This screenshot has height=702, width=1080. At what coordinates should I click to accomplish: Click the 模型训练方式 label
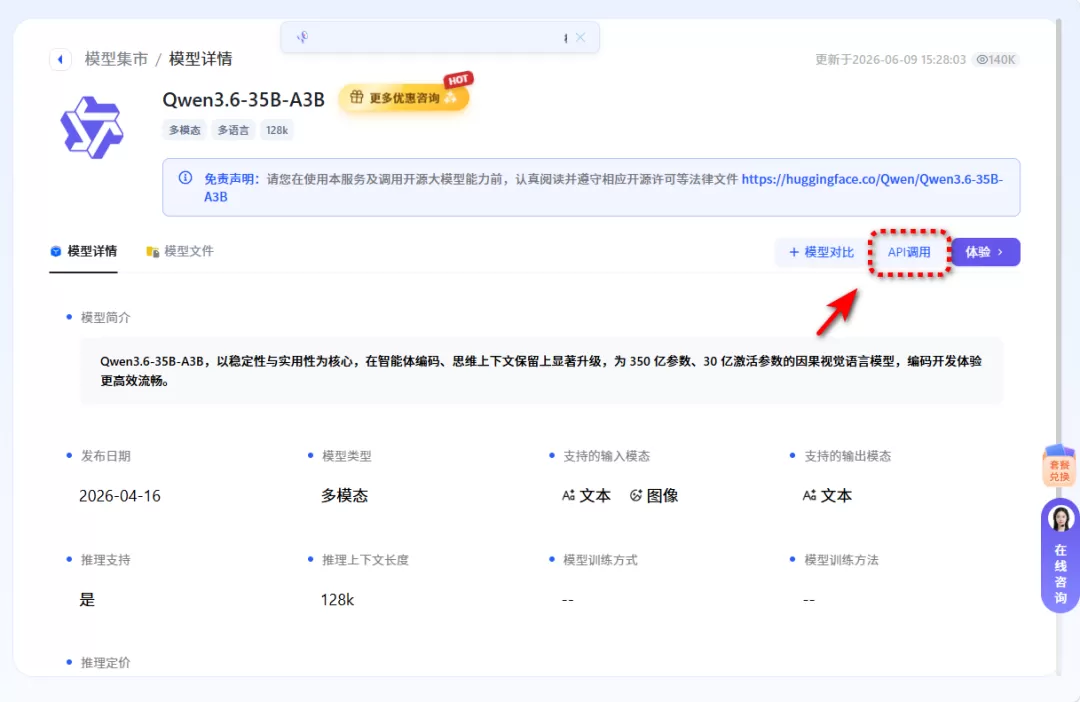point(600,560)
